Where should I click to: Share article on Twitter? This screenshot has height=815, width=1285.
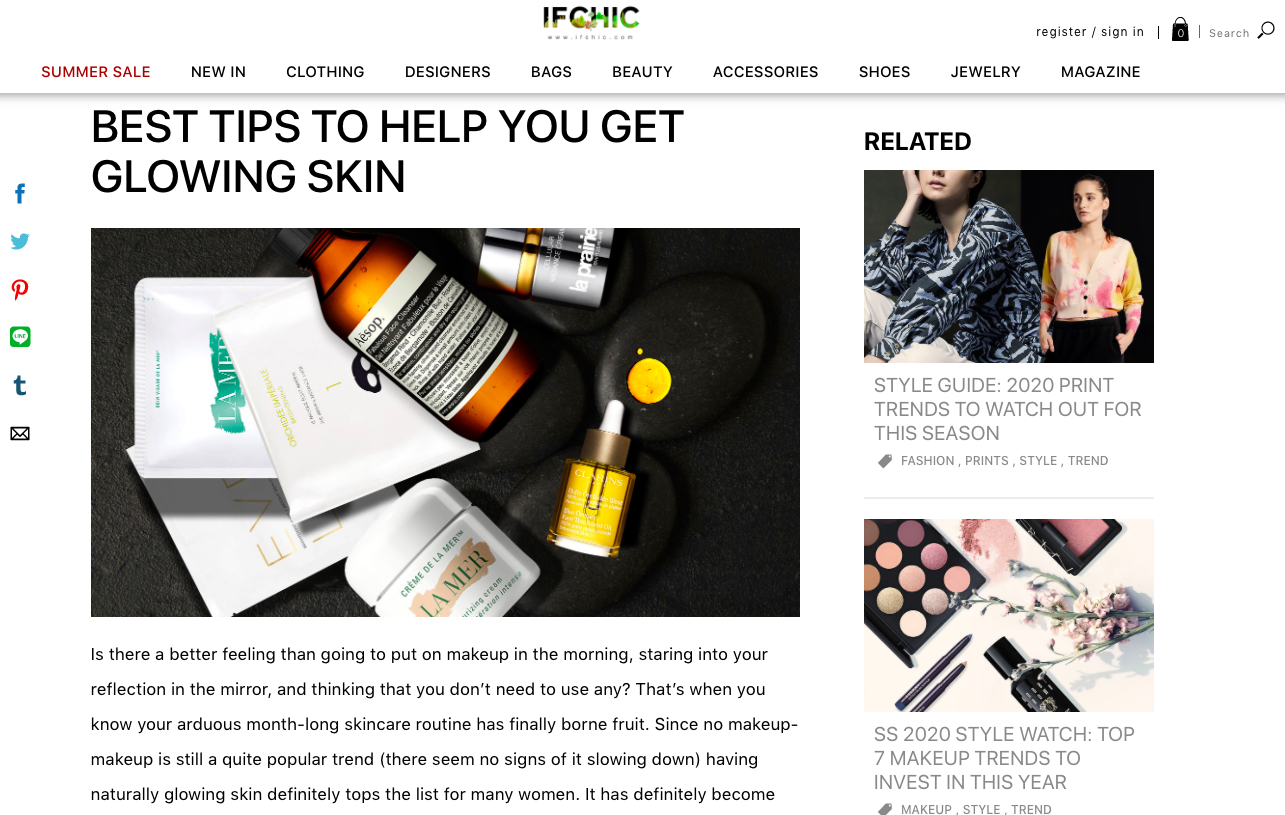click(x=20, y=241)
